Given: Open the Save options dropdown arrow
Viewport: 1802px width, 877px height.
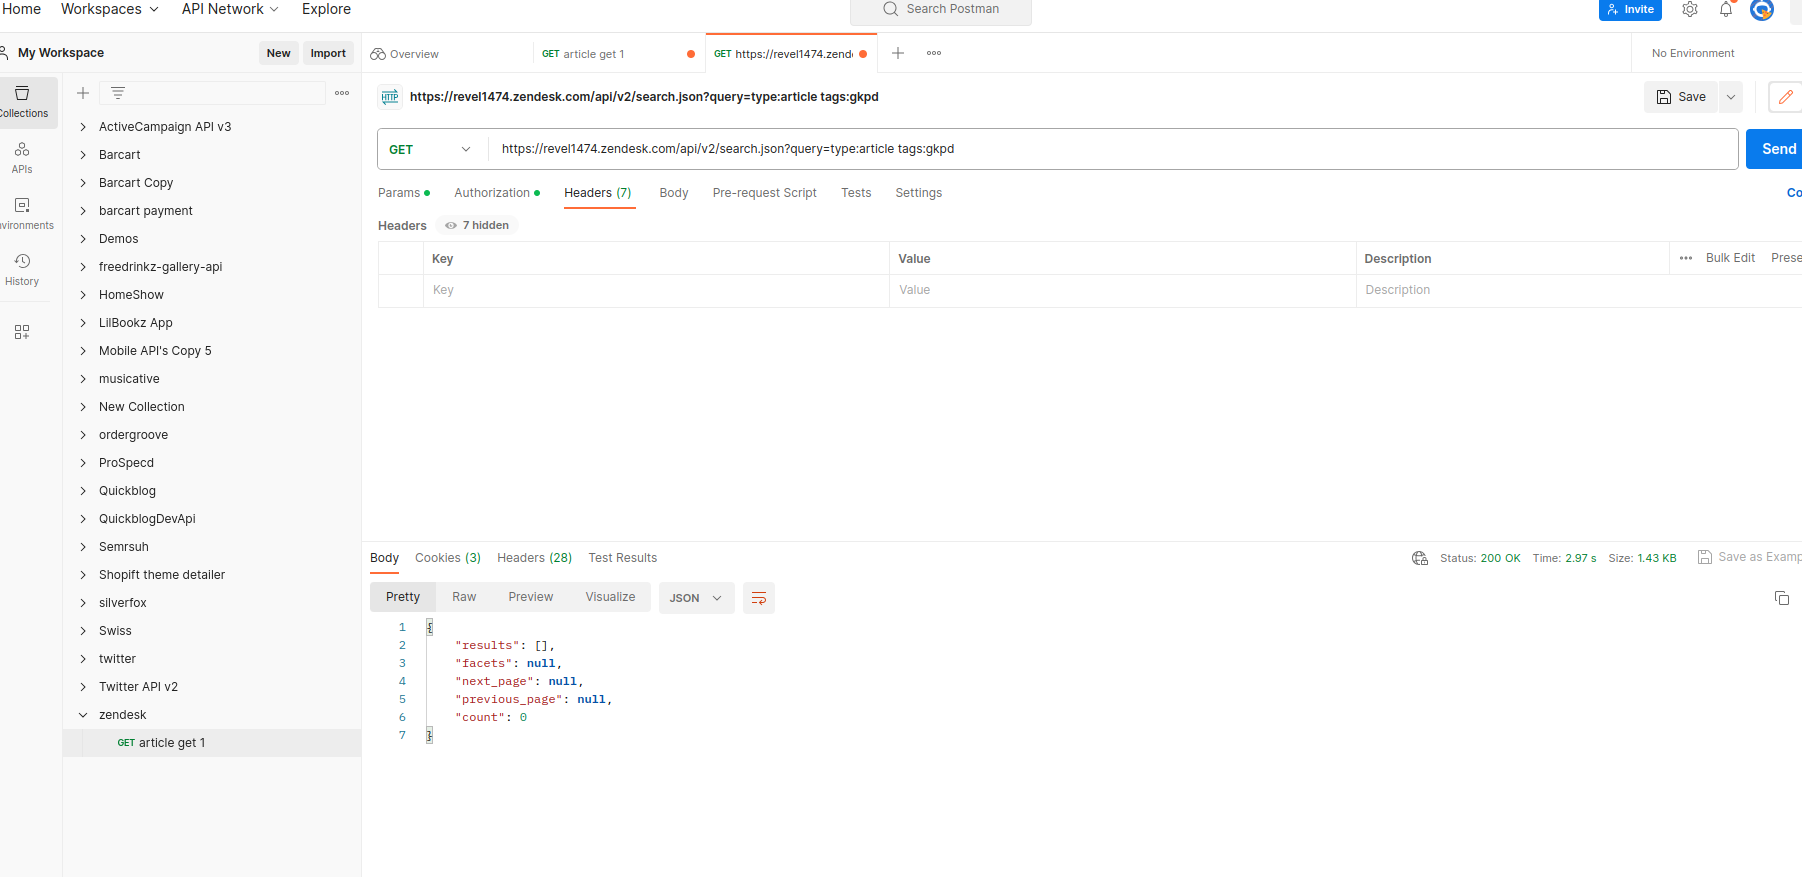Looking at the screenshot, I should [x=1731, y=97].
